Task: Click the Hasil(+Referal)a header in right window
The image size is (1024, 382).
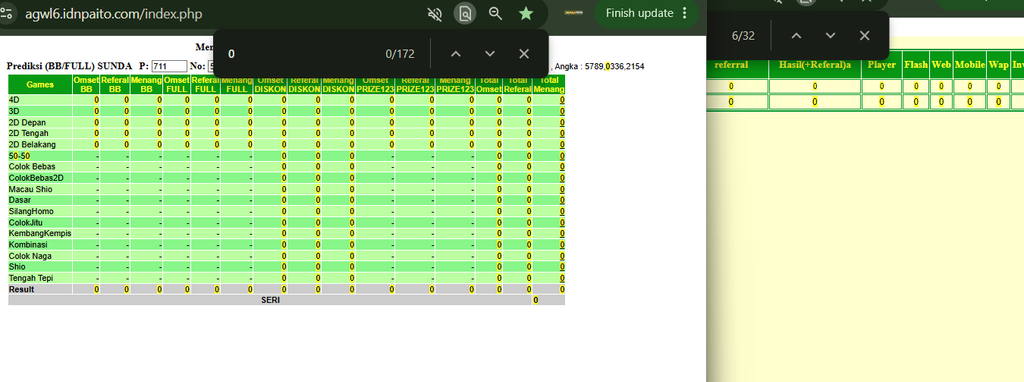Action: (815, 65)
